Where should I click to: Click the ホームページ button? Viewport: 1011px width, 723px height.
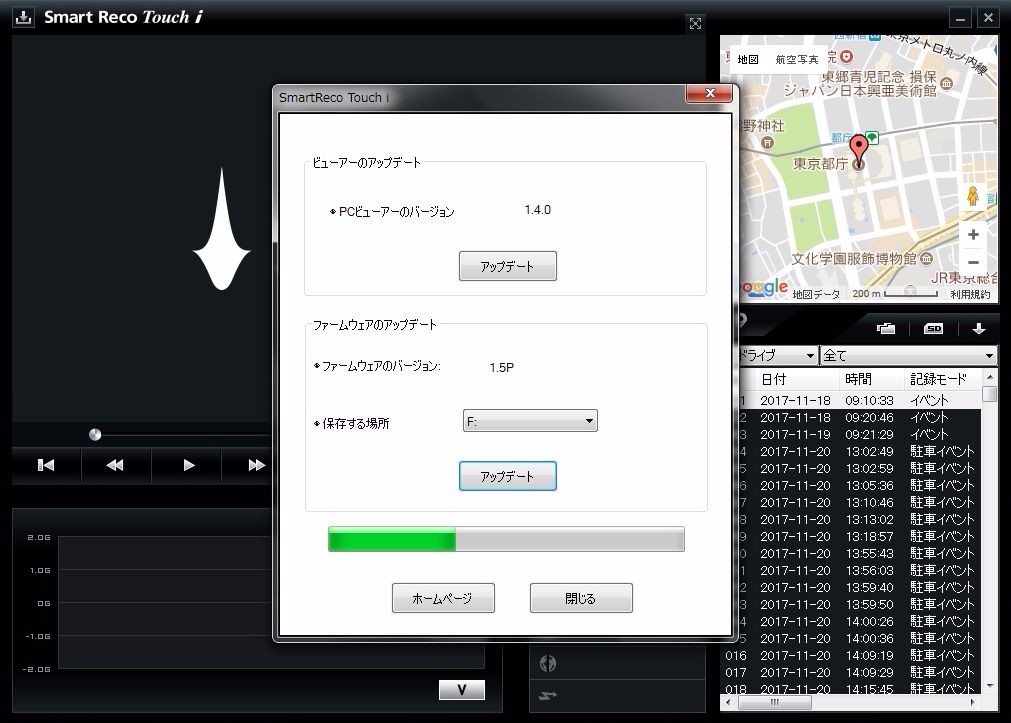(x=444, y=598)
